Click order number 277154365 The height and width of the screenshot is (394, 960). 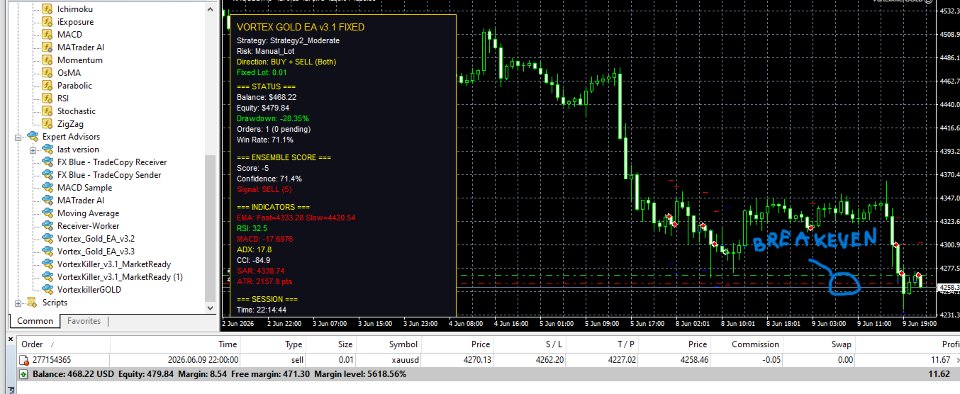point(51,361)
